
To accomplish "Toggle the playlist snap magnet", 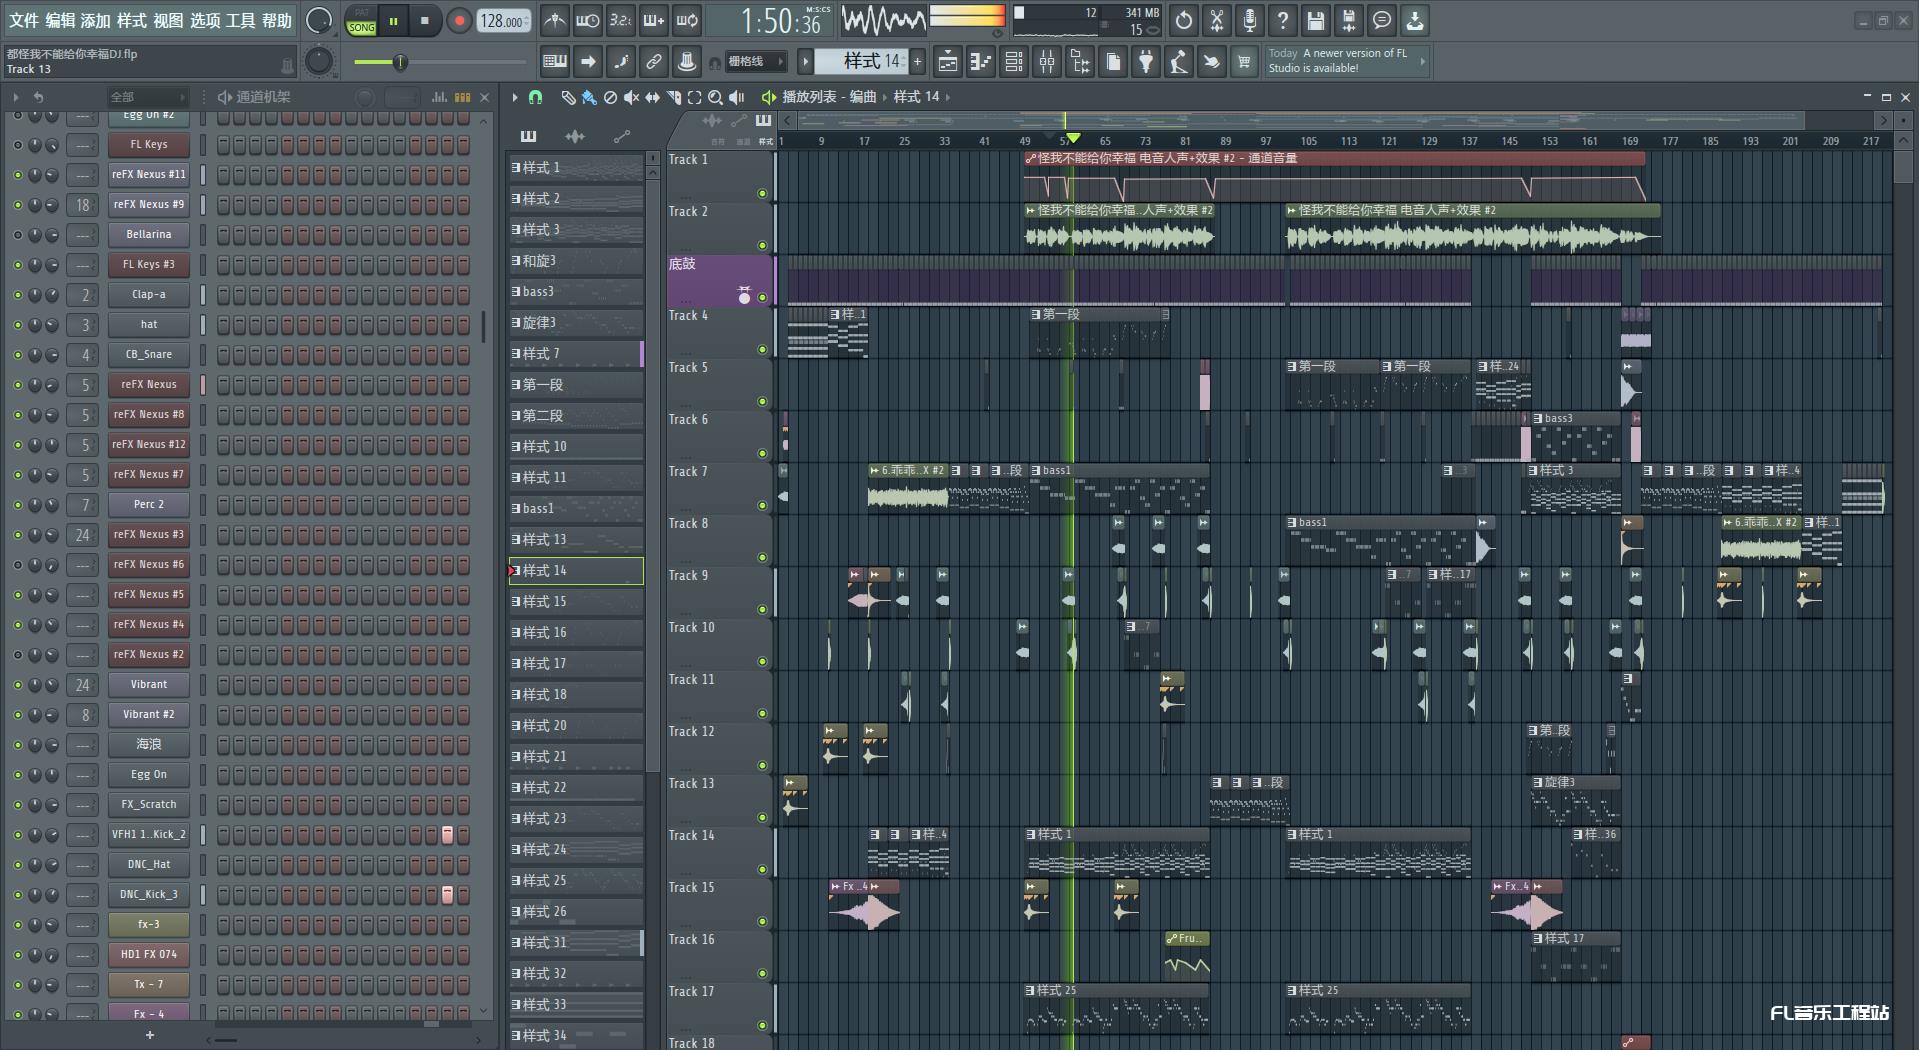I will (536, 97).
